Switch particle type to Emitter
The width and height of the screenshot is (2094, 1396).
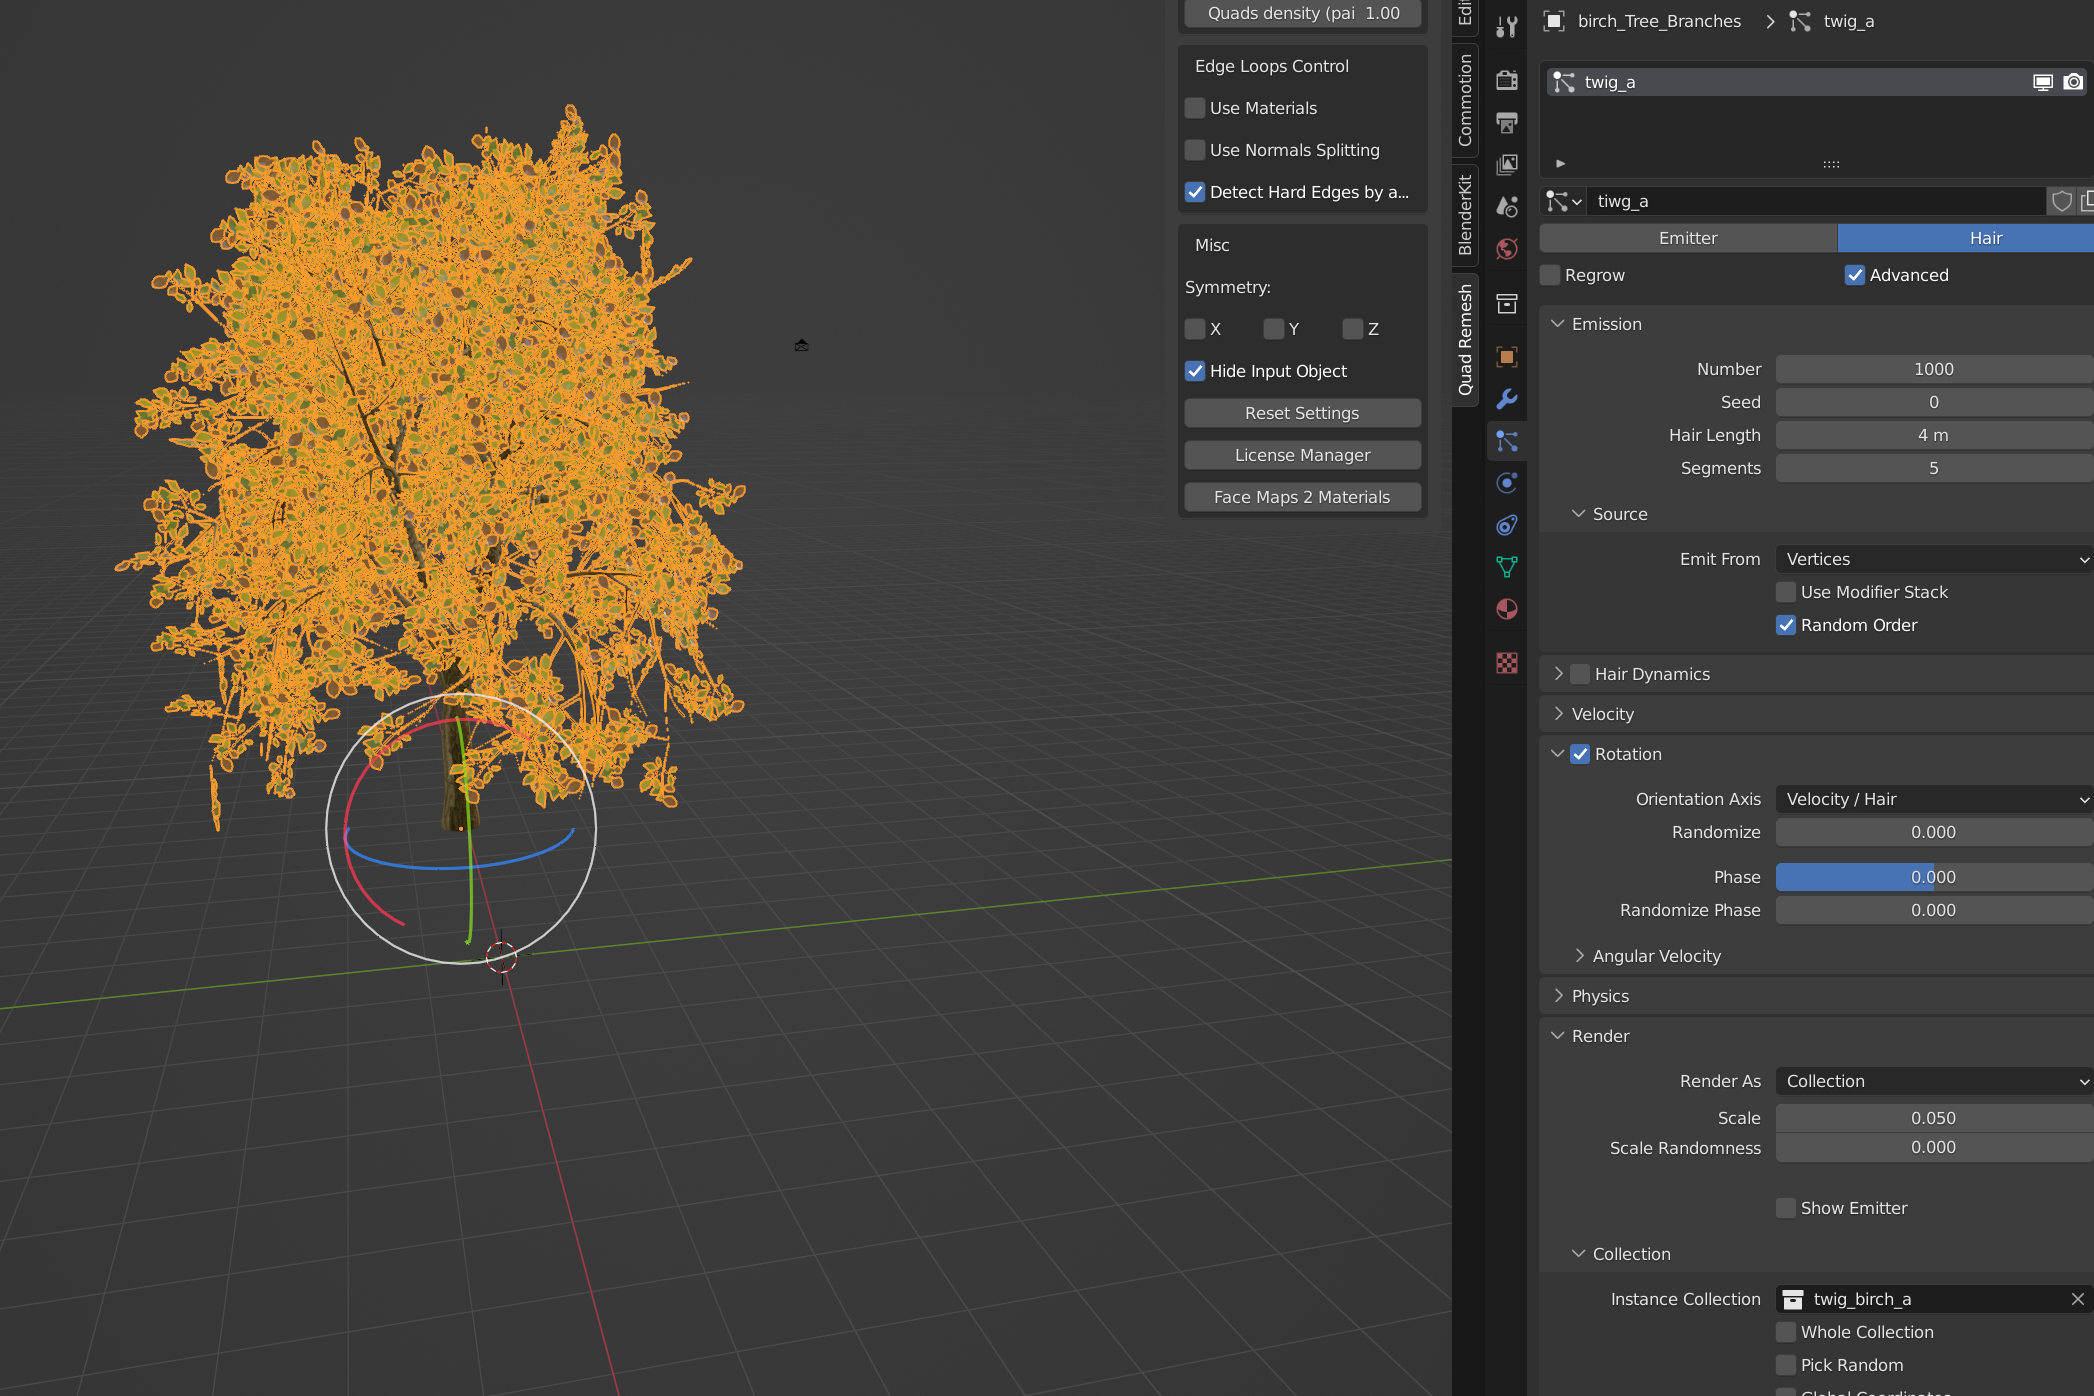pos(1687,238)
